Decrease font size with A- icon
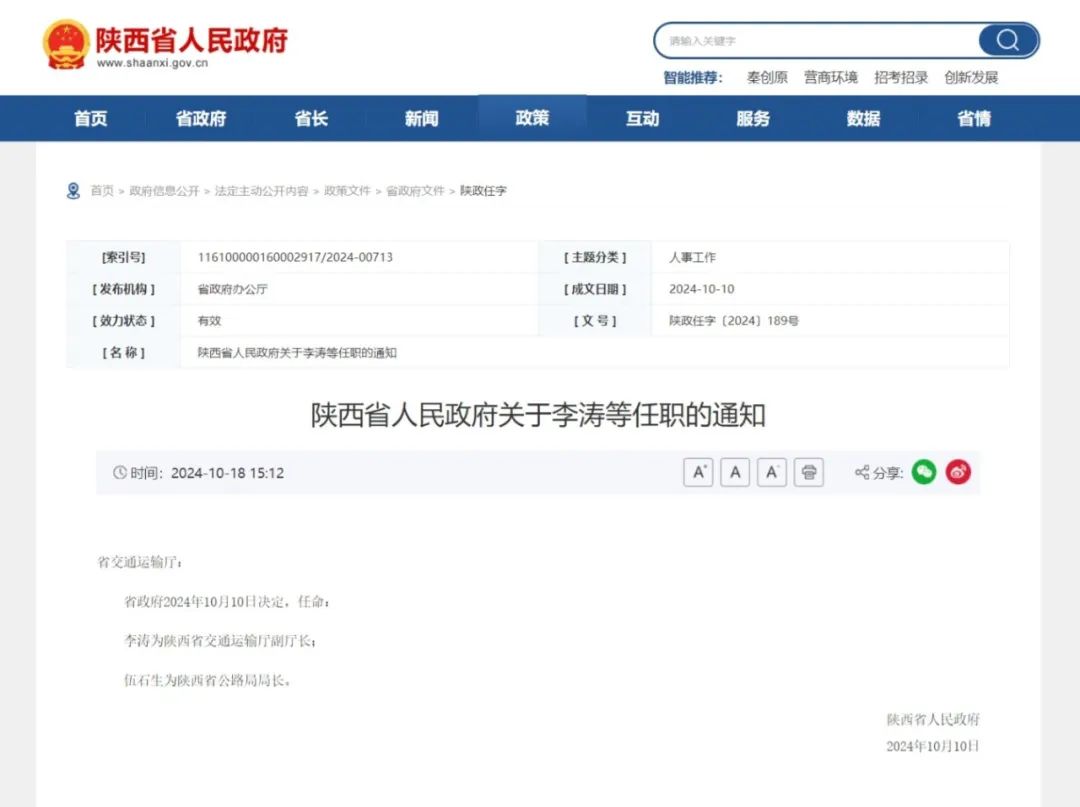 click(x=771, y=472)
